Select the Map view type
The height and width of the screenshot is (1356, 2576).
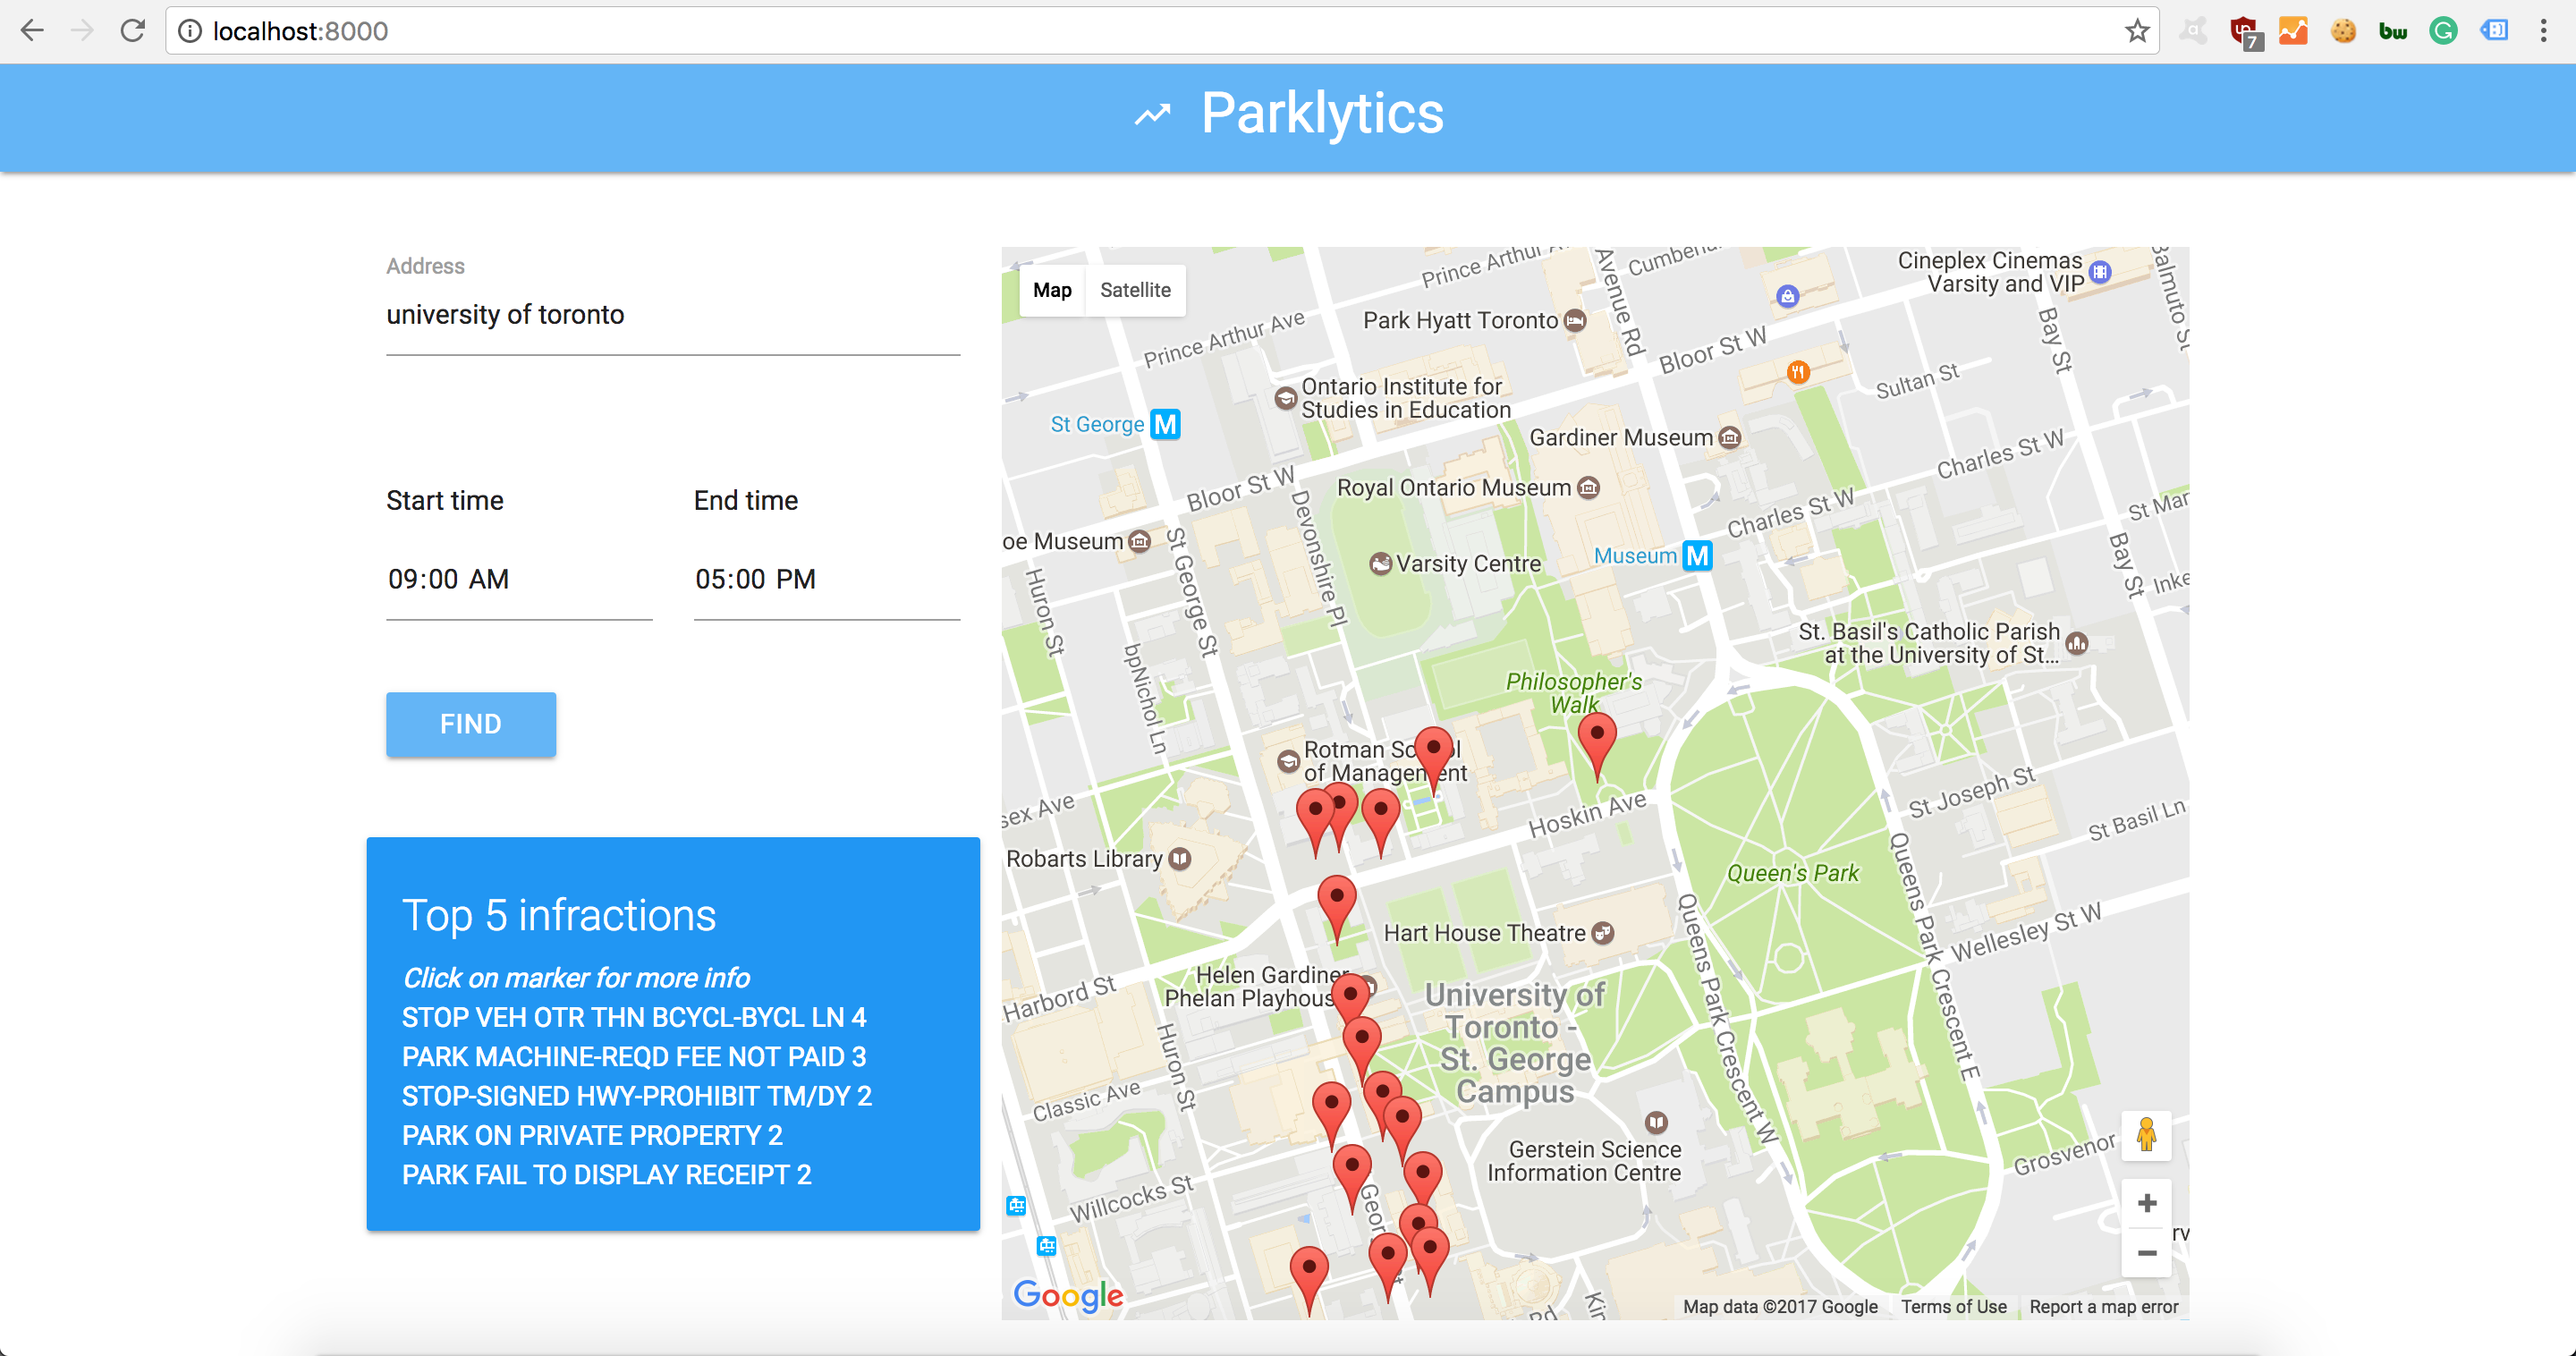coord(1052,290)
